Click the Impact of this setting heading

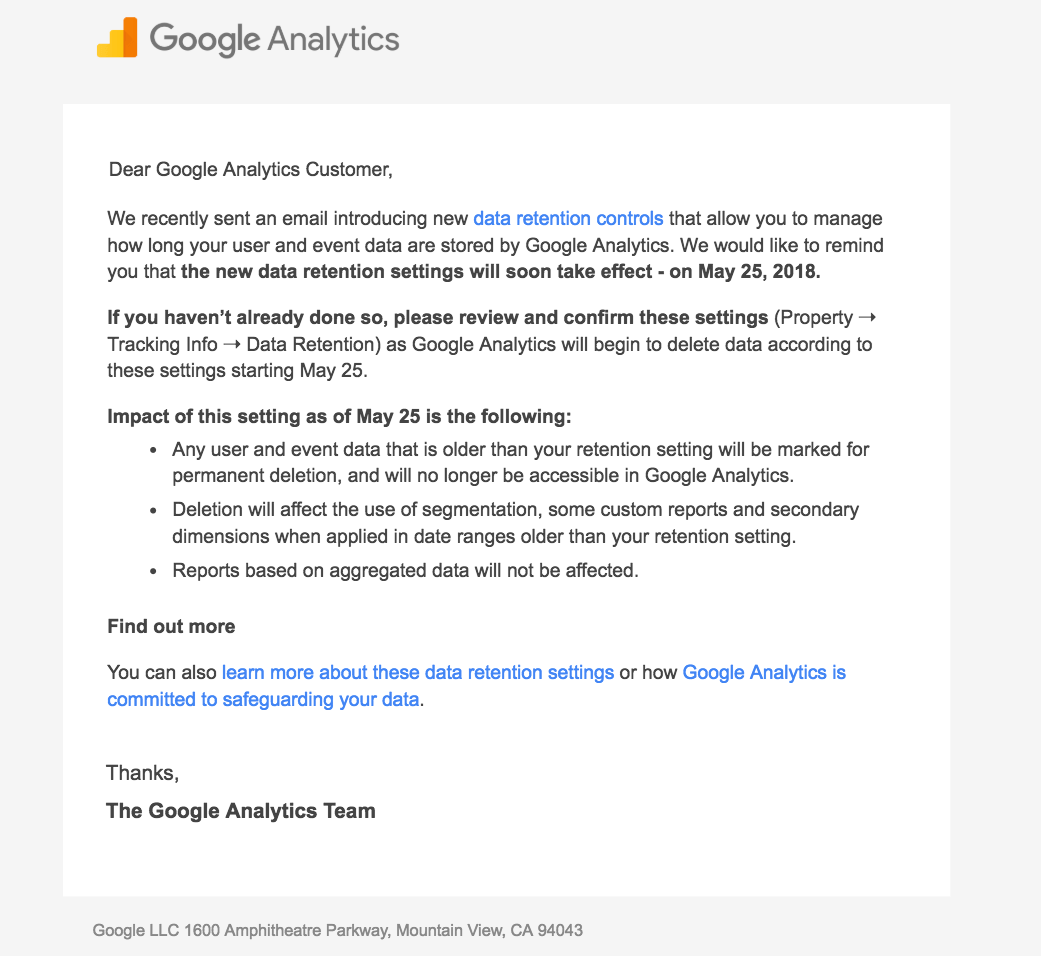[x=339, y=416]
